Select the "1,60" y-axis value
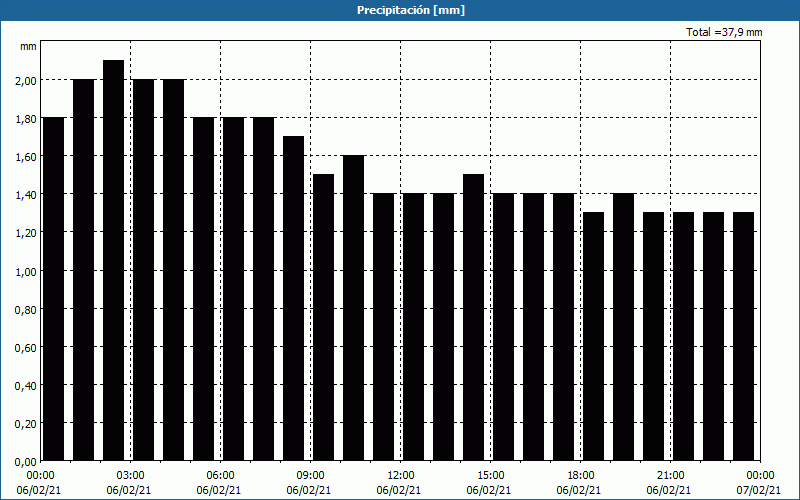Screen dimensions: 800x500 26,157
